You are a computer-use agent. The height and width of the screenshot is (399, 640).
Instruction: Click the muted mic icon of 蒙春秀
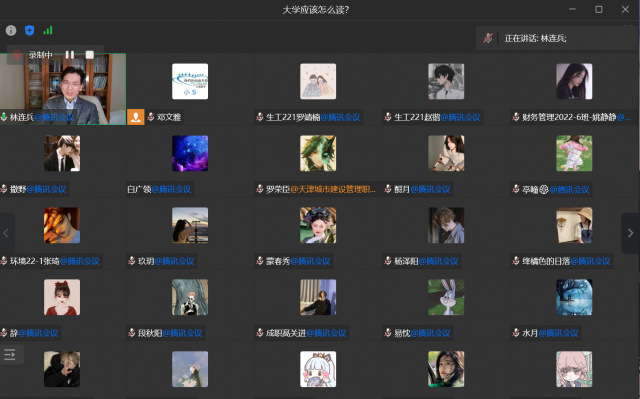pos(260,261)
